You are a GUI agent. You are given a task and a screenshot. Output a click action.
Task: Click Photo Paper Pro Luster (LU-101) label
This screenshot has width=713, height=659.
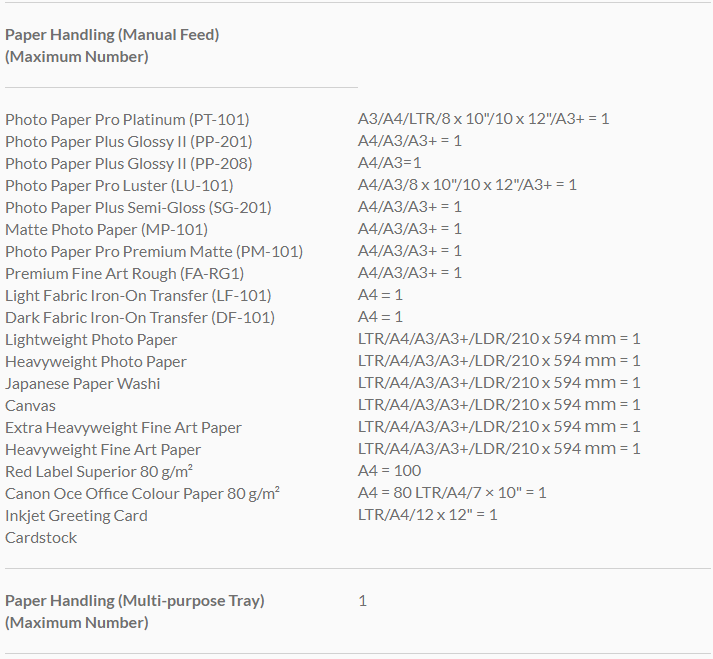(x=119, y=185)
